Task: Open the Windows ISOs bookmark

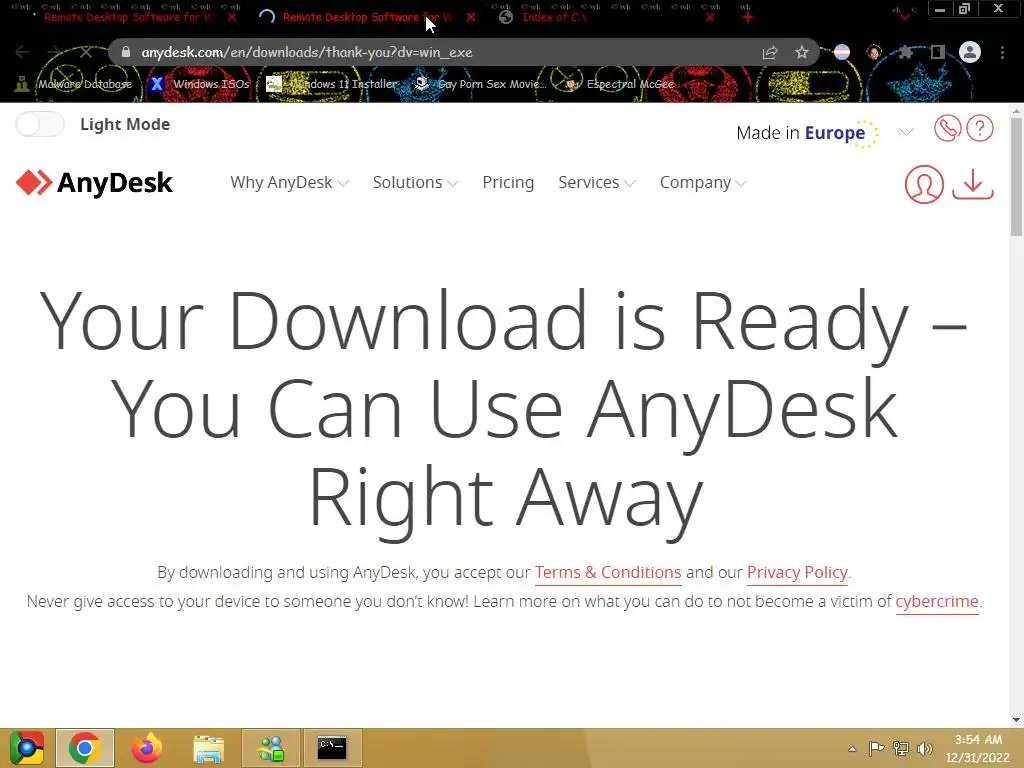Action: (200, 84)
